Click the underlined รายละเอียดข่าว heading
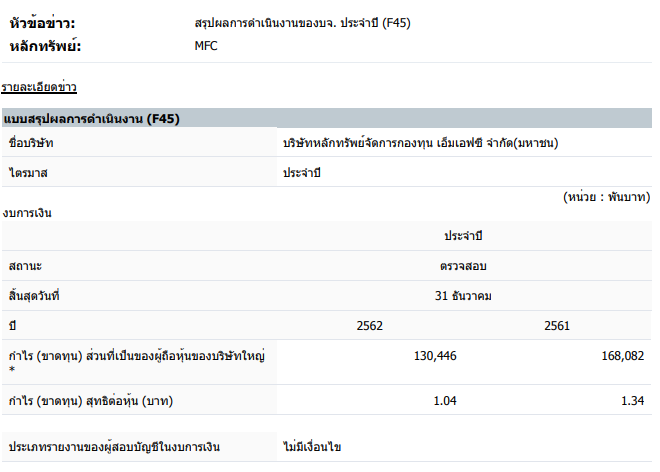The width and height of the screenshot is (660, 472). (39, 87)
